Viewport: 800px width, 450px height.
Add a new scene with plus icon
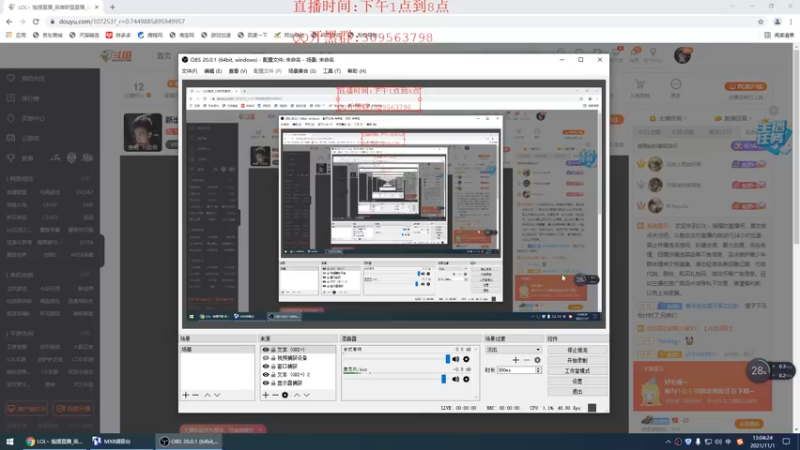coord(186,395)
